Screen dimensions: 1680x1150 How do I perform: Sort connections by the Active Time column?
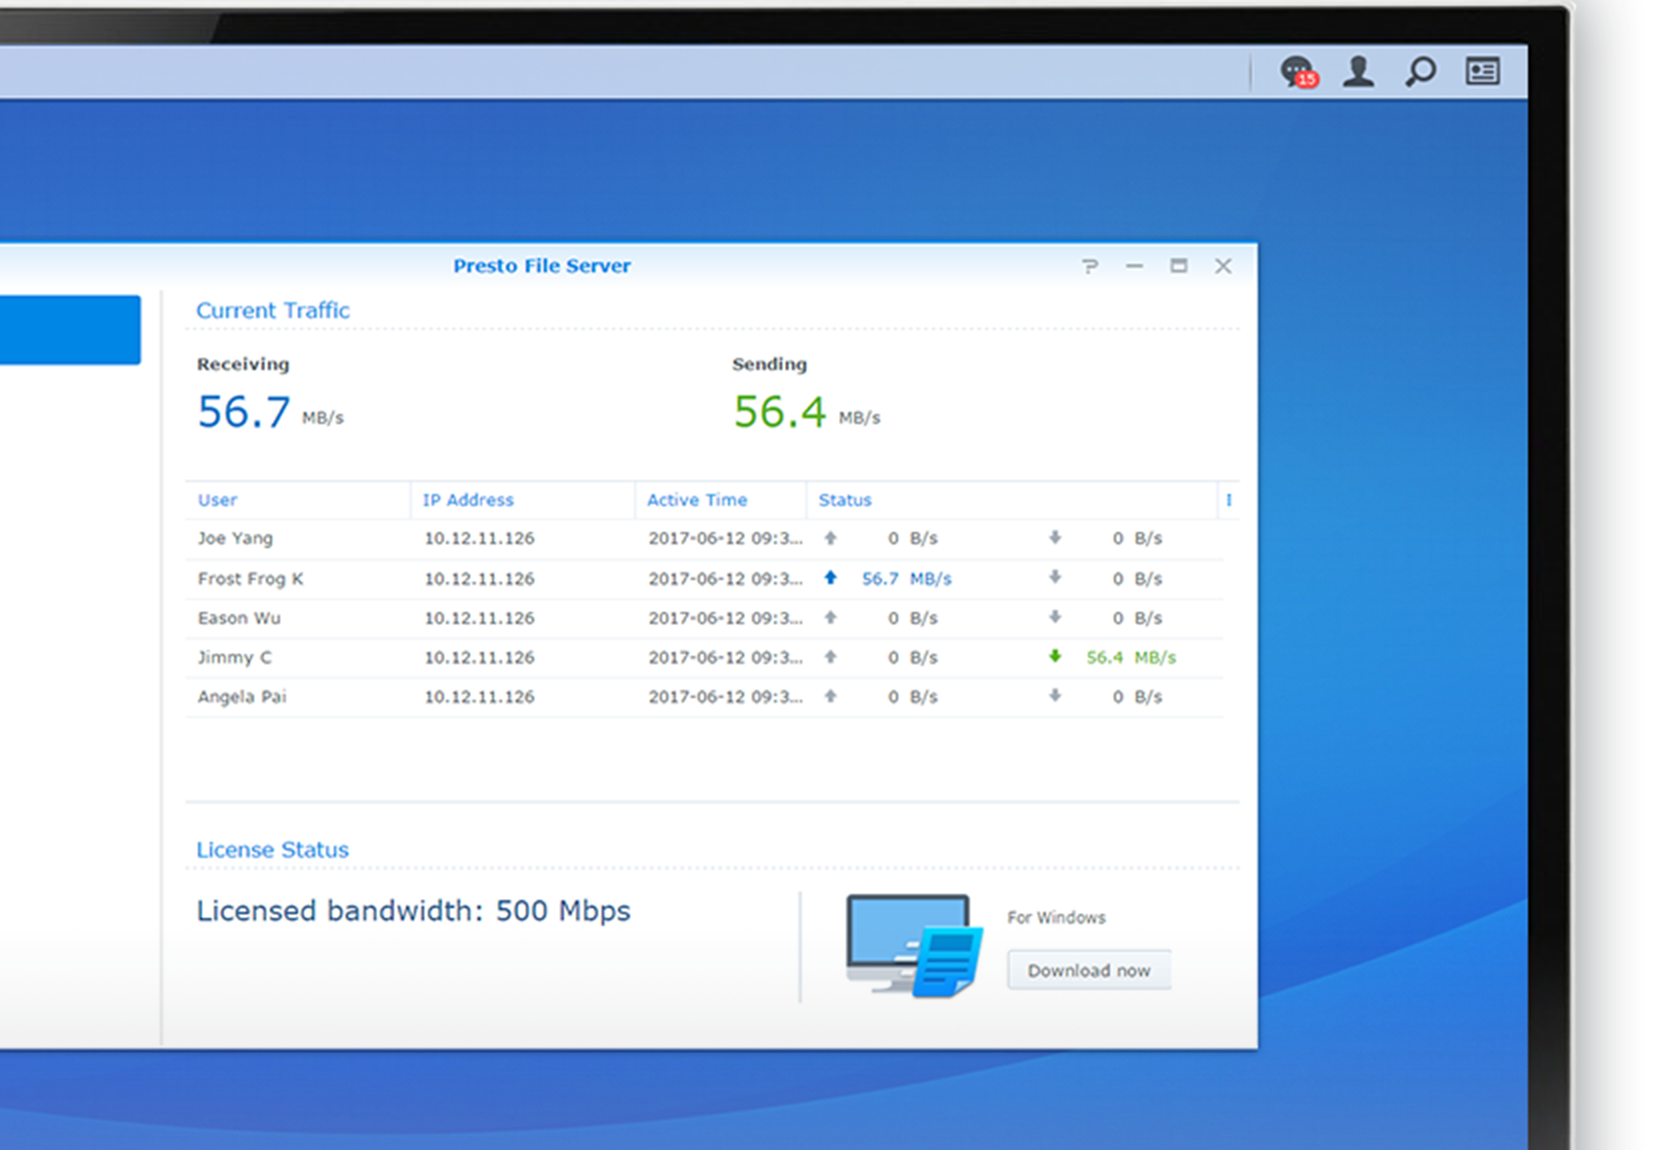point(696,500)
